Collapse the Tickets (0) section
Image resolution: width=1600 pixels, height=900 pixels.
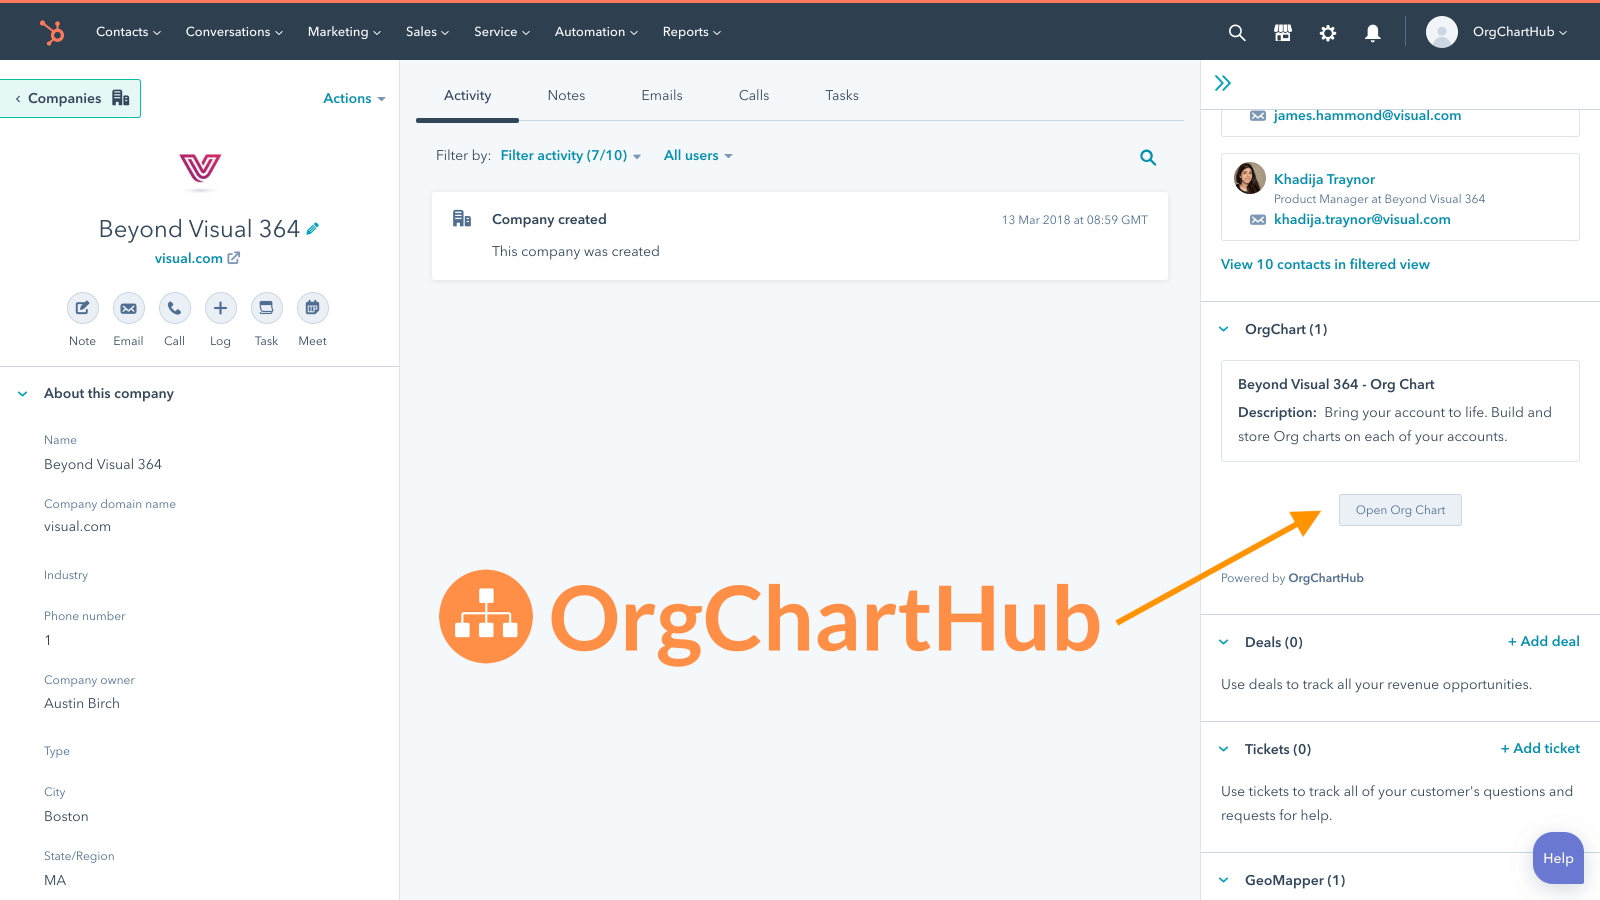pyautogui.click(x=1224, y=749)
